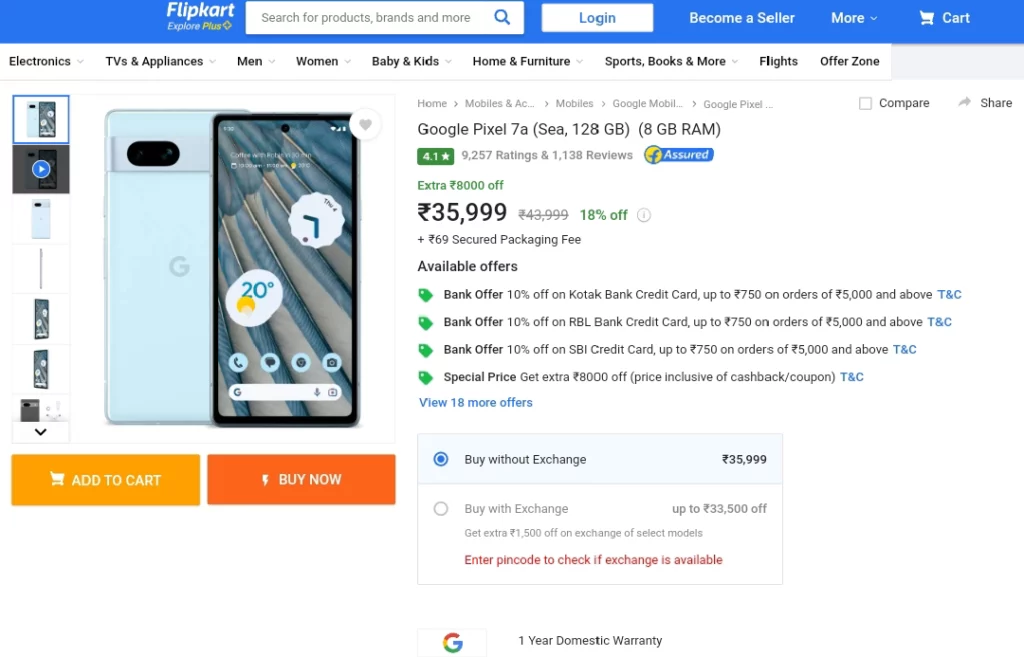Viewport: 1024px width, 657px height.
Task: Click the product search input field
Action: coord(366,18)
